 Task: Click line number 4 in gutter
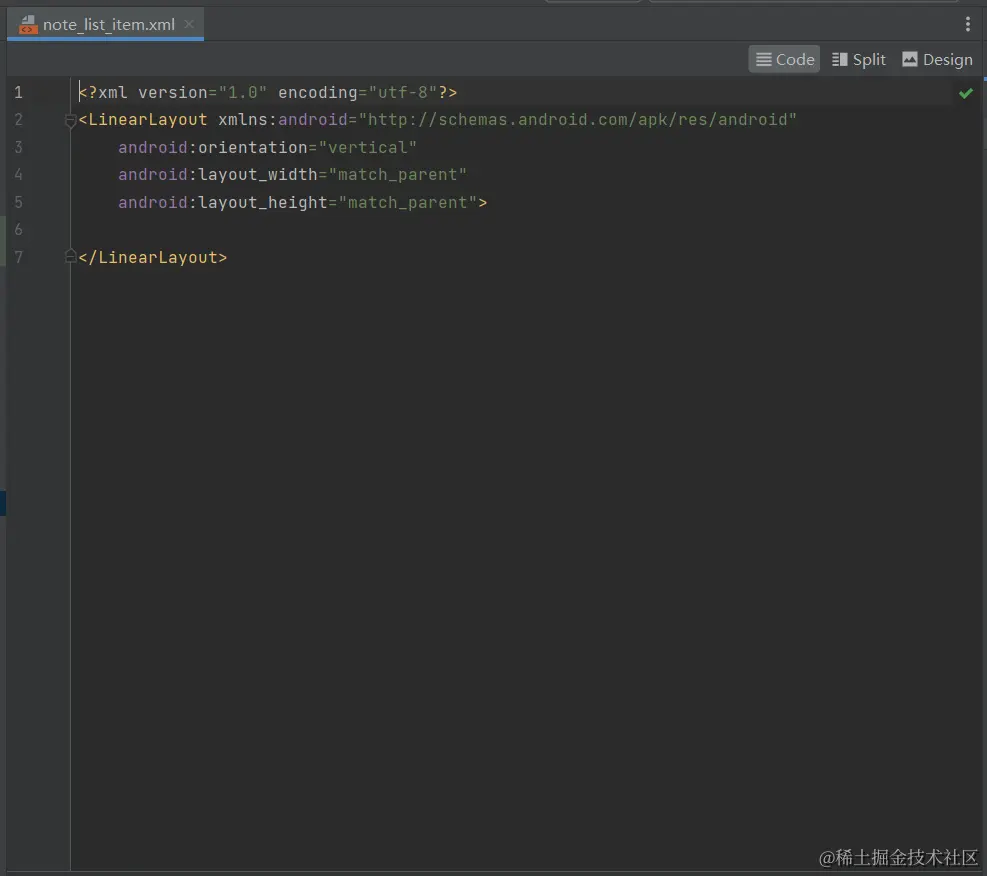click(19, 174)
